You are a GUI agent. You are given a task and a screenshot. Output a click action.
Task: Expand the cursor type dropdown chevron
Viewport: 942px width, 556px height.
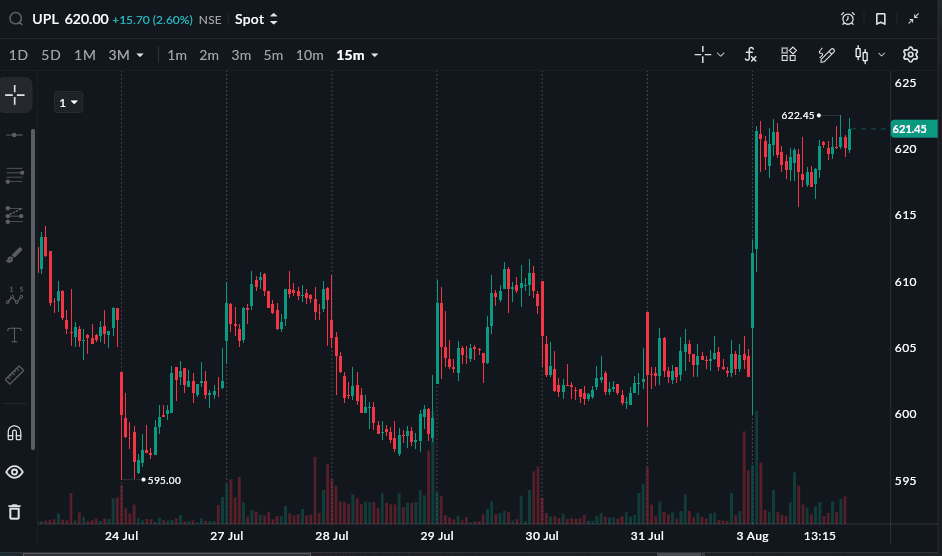720,55
